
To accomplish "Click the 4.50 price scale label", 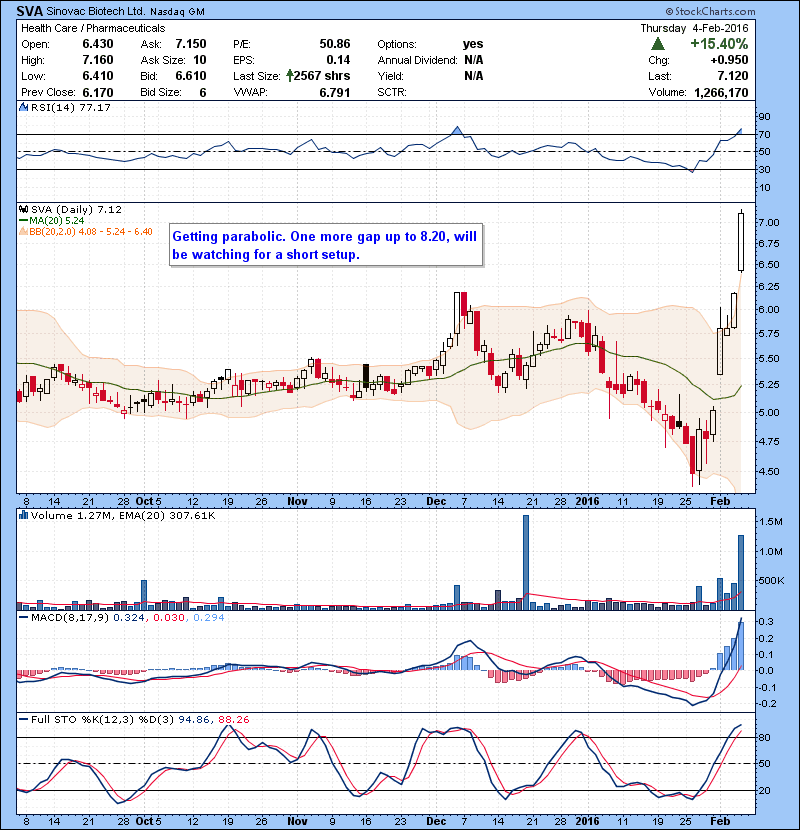I will (x=769, y=471).
